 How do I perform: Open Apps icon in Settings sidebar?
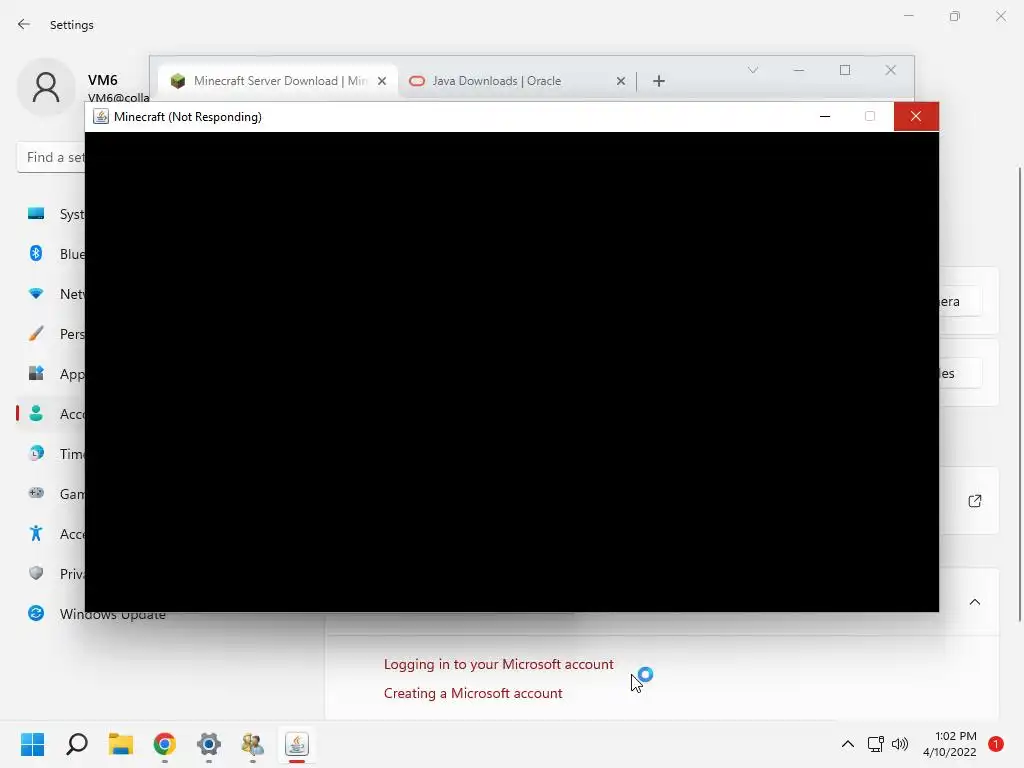click(36, 374)
